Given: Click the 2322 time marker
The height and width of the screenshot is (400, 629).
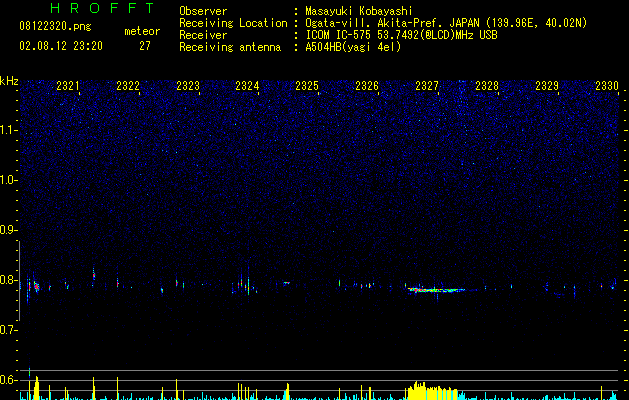Looking at the screenshot, I should coord(128,86).
